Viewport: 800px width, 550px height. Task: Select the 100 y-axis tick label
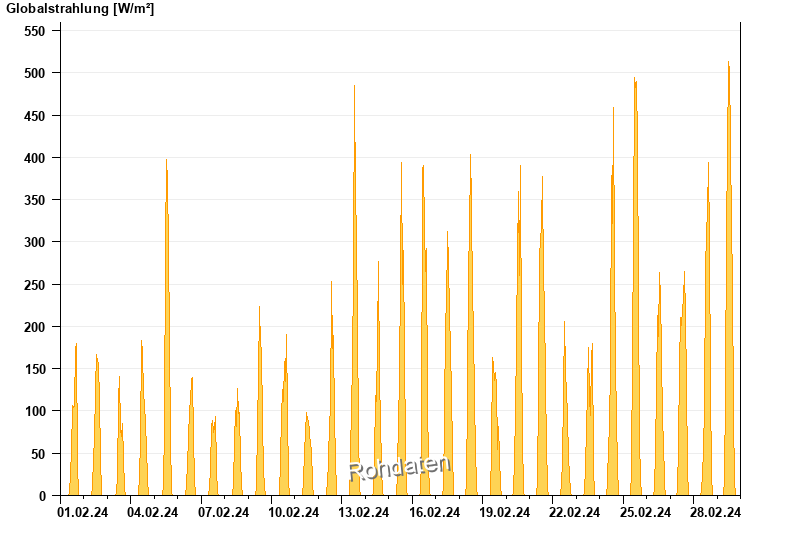click(36, 411)
